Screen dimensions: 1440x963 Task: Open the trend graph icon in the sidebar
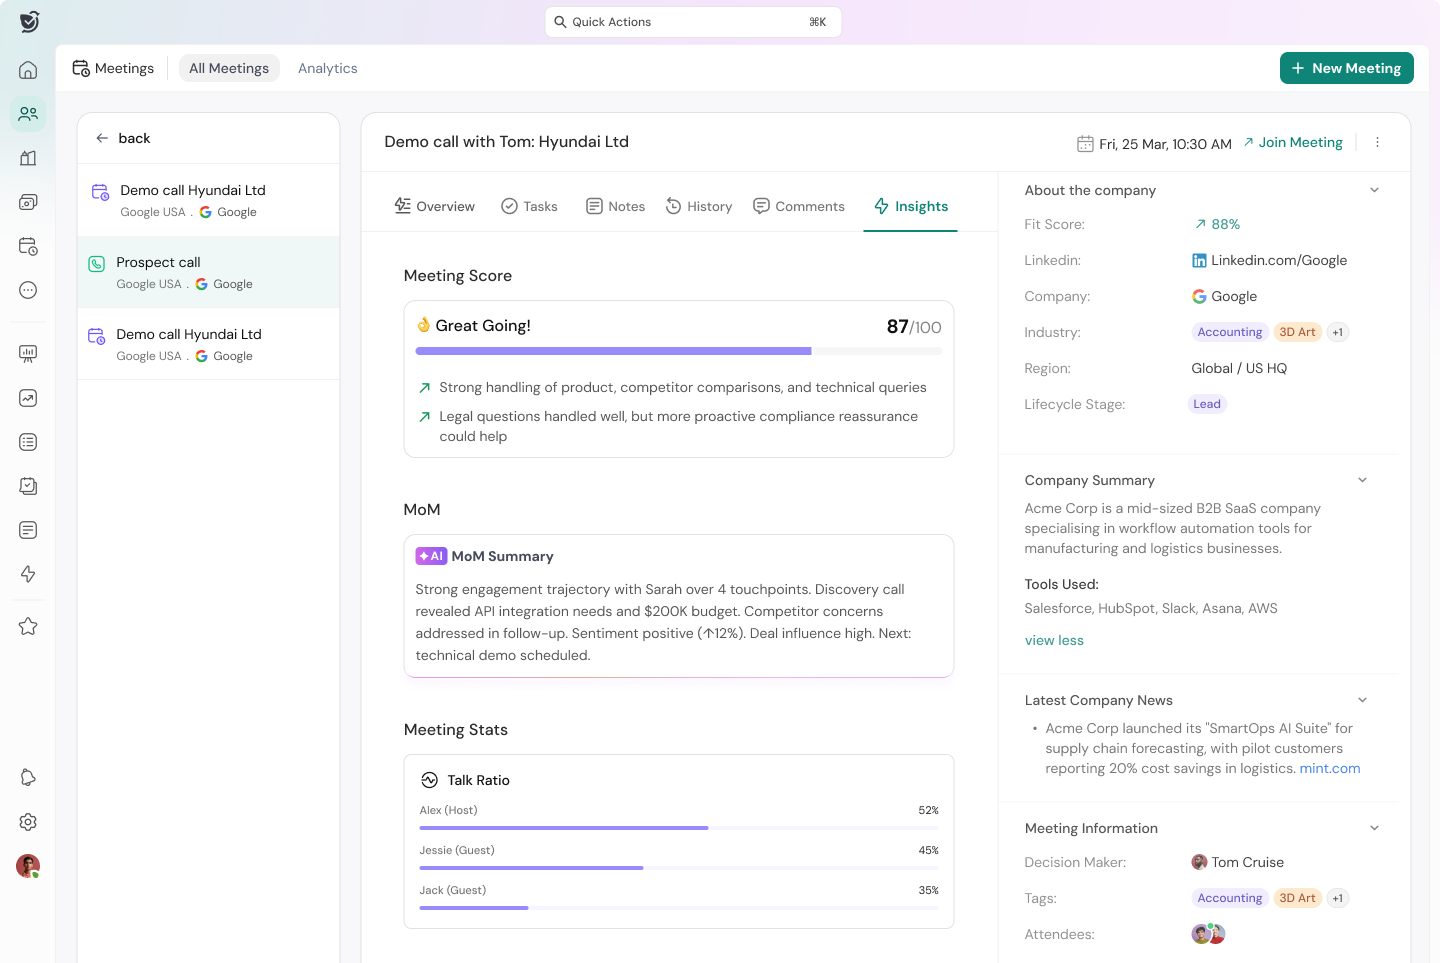click(28, 398)
